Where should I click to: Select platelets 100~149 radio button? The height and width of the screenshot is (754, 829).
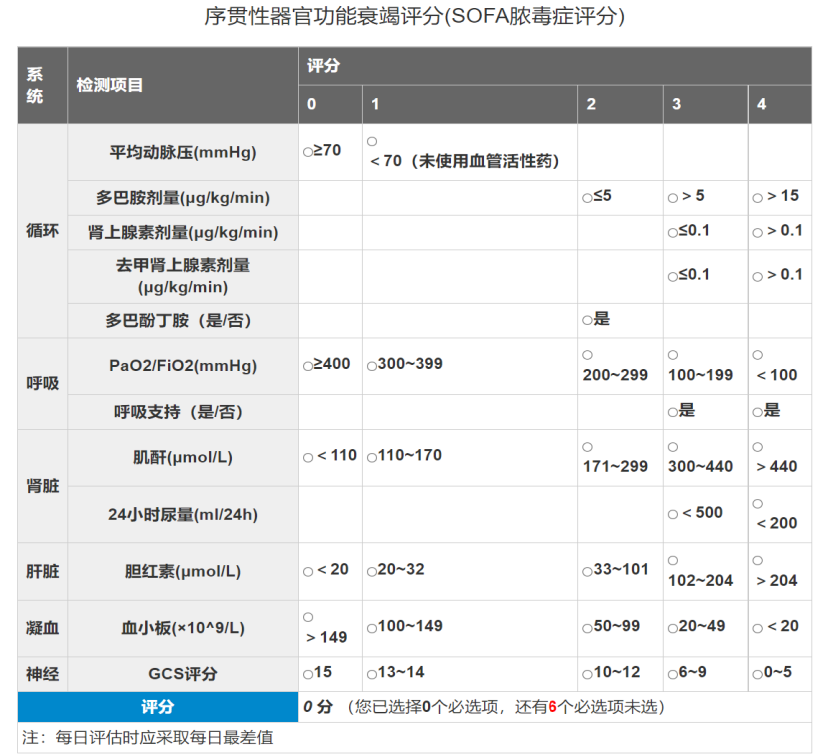click(372, 628)
